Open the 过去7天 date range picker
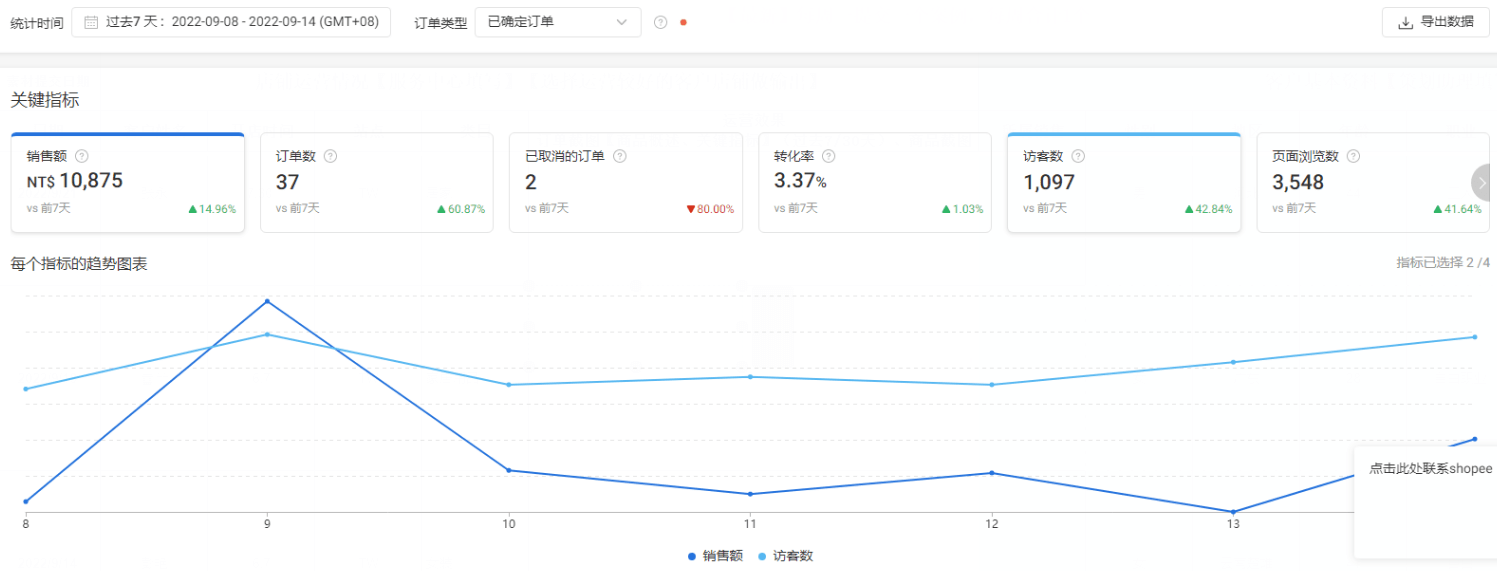Viewport: 1497px width, 571px height. (x=231, y=22)
